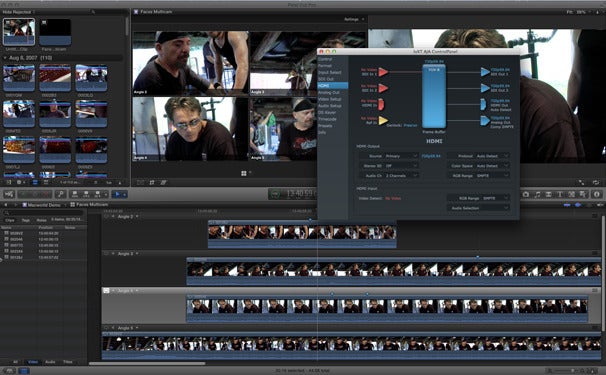606x375 pixels.
Task: Click the blue Frame Buffer block
Action: pyautogui.click(x=434, y=96)
